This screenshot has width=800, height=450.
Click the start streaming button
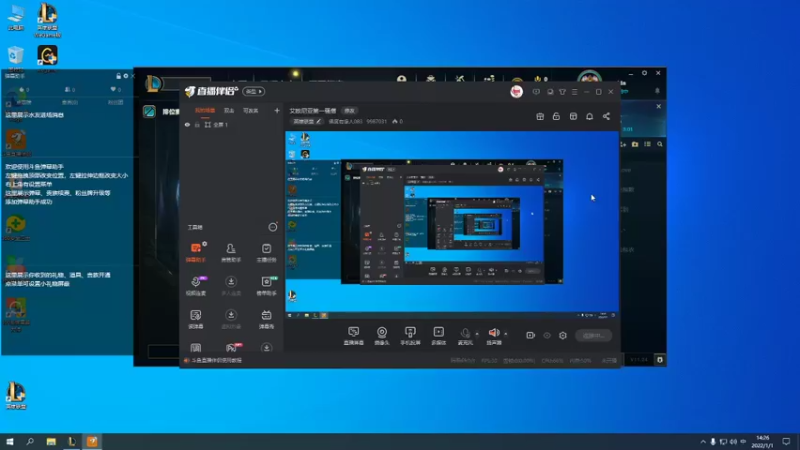(593, 335)
